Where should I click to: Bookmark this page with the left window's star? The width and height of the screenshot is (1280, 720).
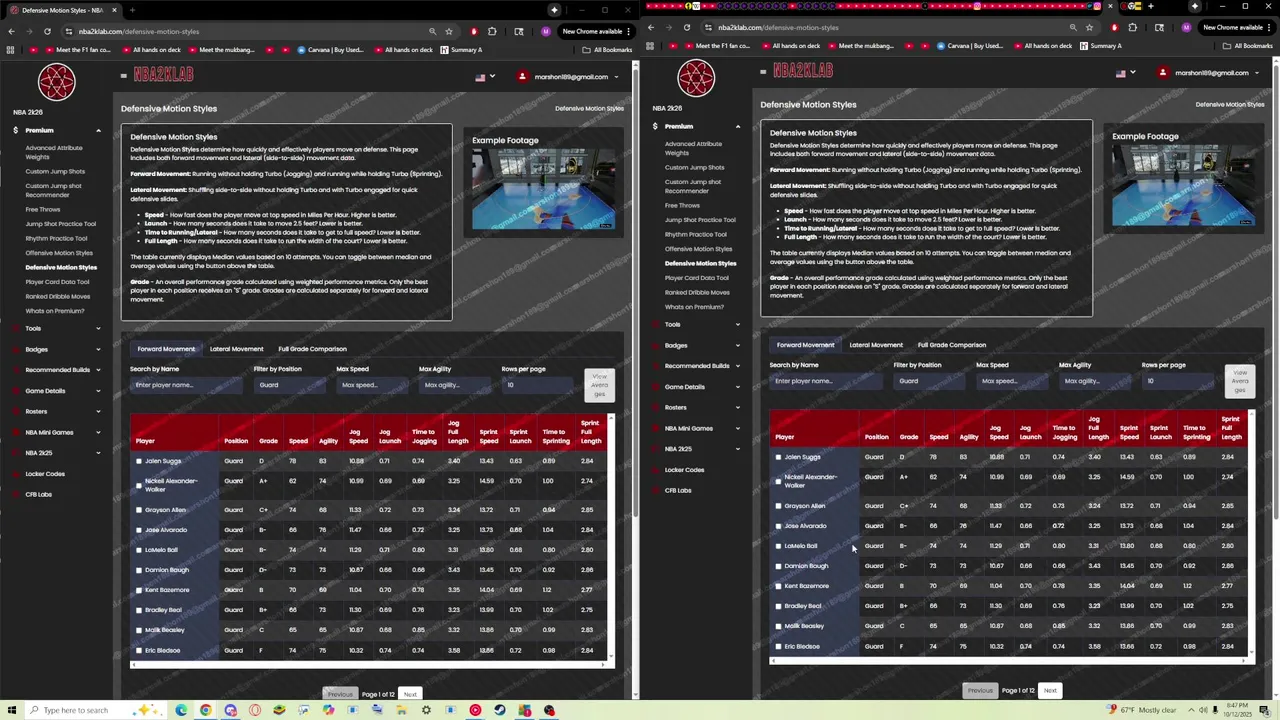pyautogui.click(x=449, y=31)
